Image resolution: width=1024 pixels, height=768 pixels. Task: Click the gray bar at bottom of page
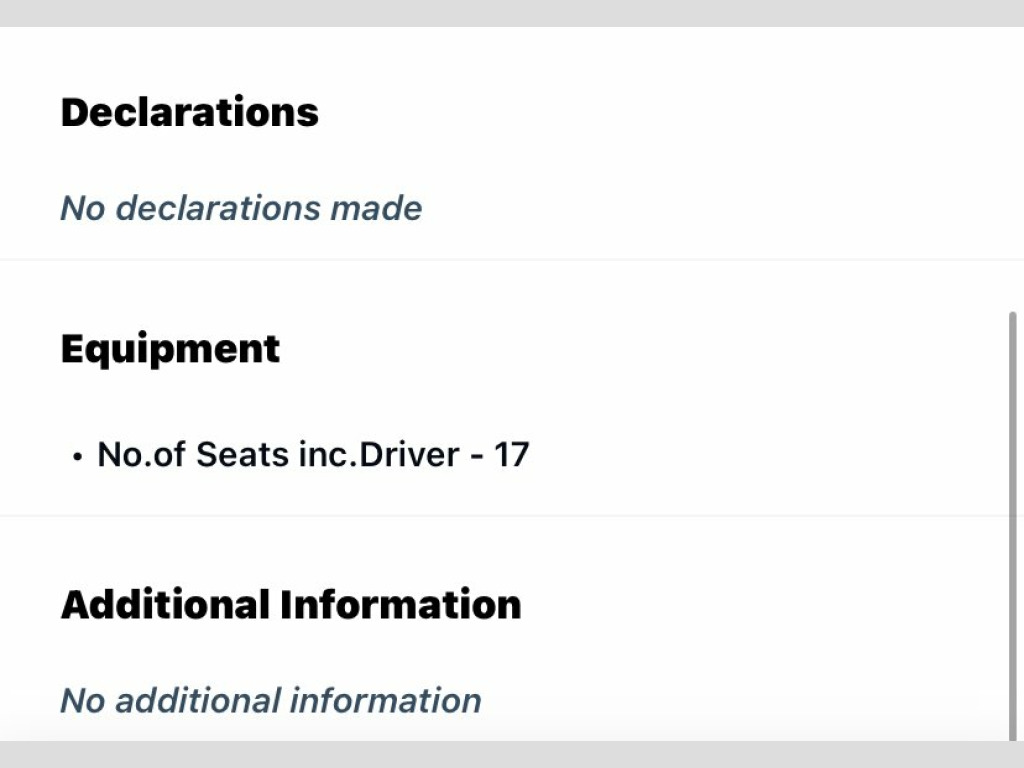pos(512,755)
